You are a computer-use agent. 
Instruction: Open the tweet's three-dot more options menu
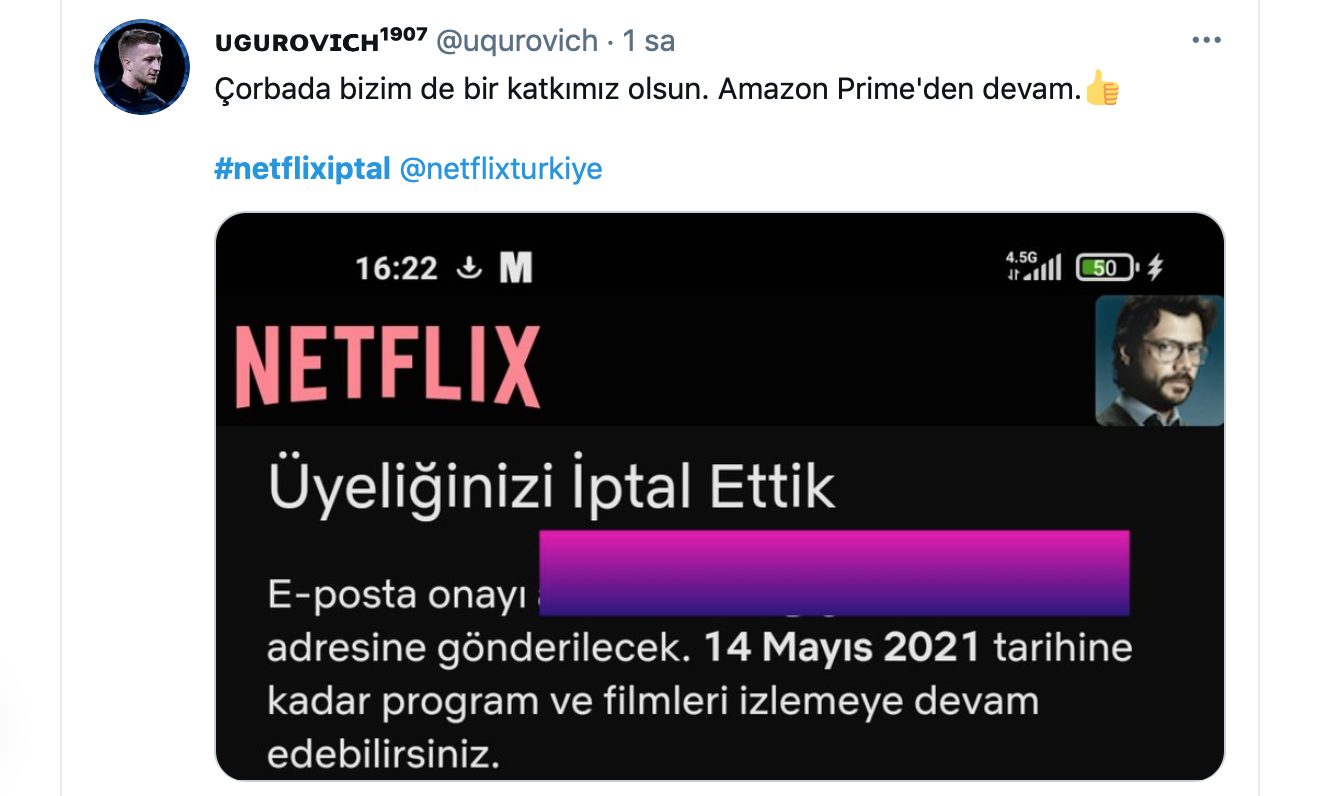click(x=1207, y=42)
